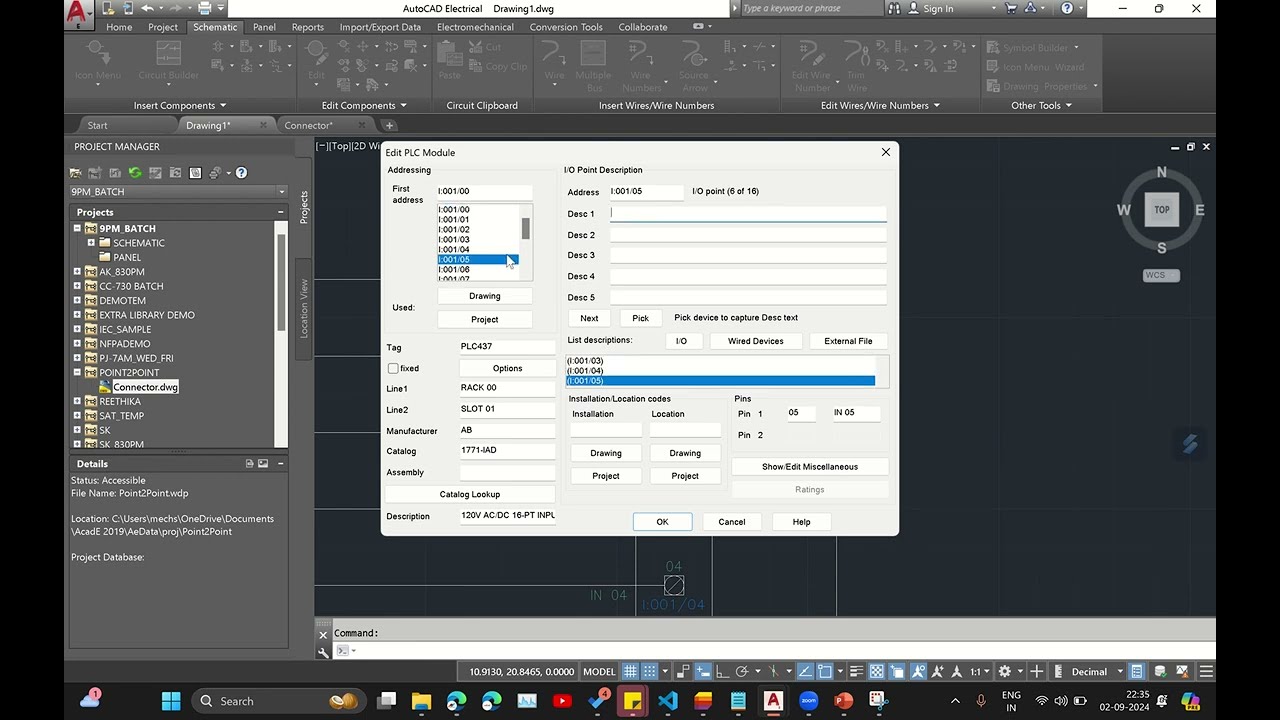The width and height of the screenshot is (1280, 720).
Task: Collapse the POINT2POINT project
Action: pyautogui.click(x=77, y=373)
